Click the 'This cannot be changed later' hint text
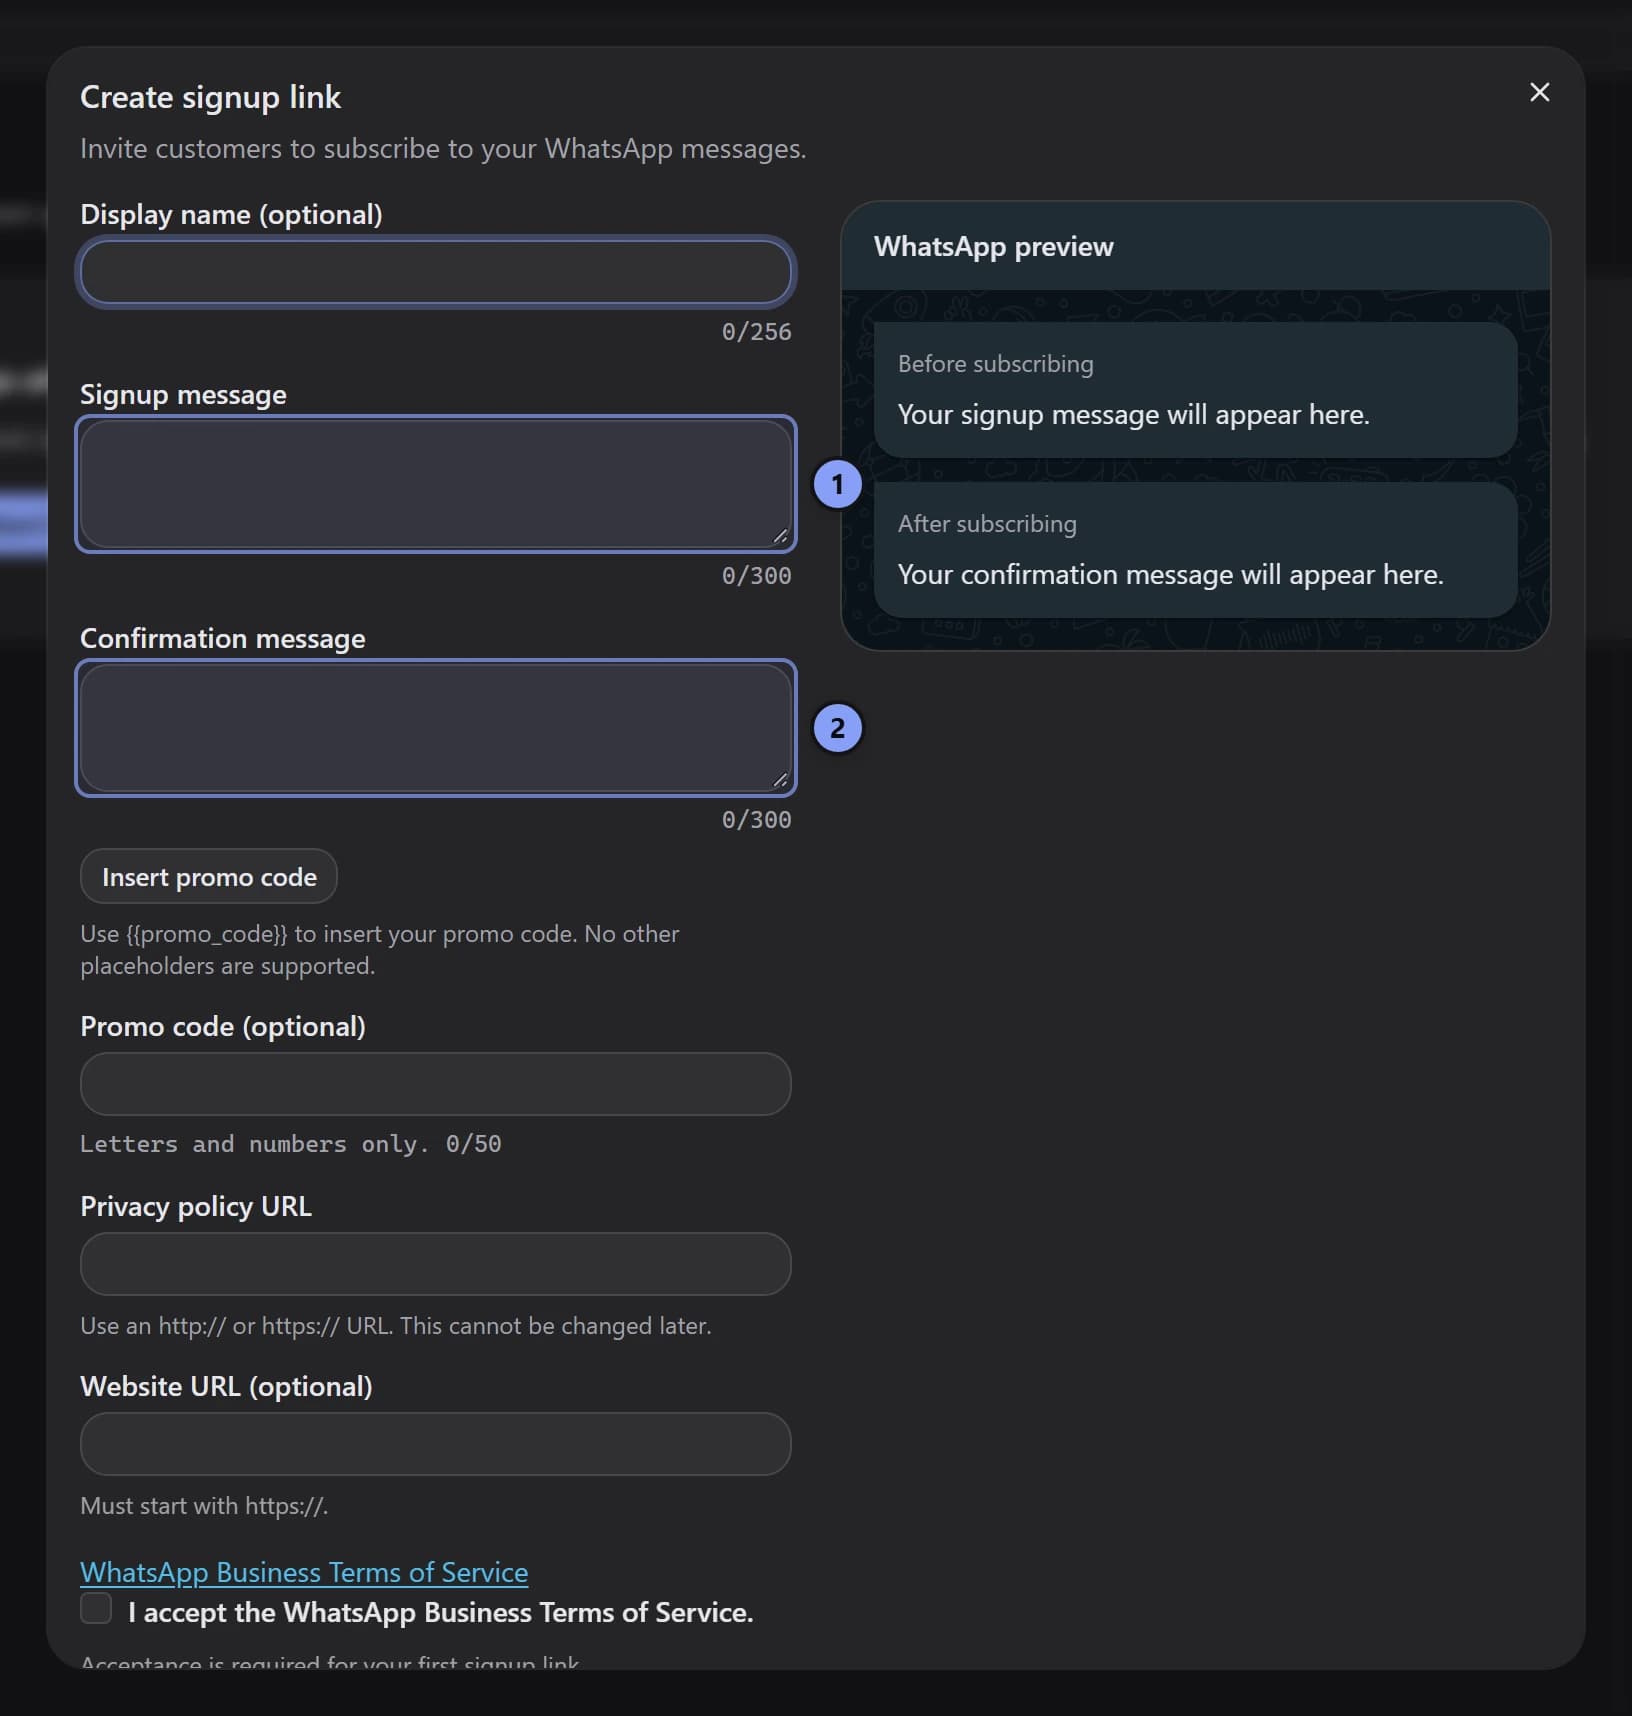The image size is (1632, 1716). (x=555, y=1326)
